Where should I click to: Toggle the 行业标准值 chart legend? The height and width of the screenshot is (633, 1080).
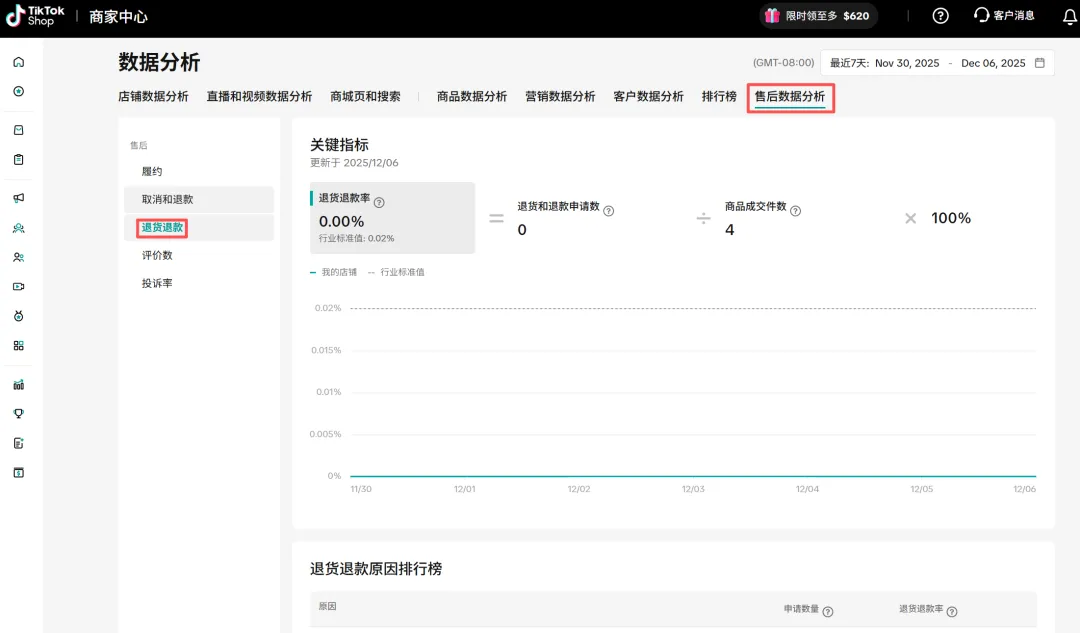tap(396, 272)
